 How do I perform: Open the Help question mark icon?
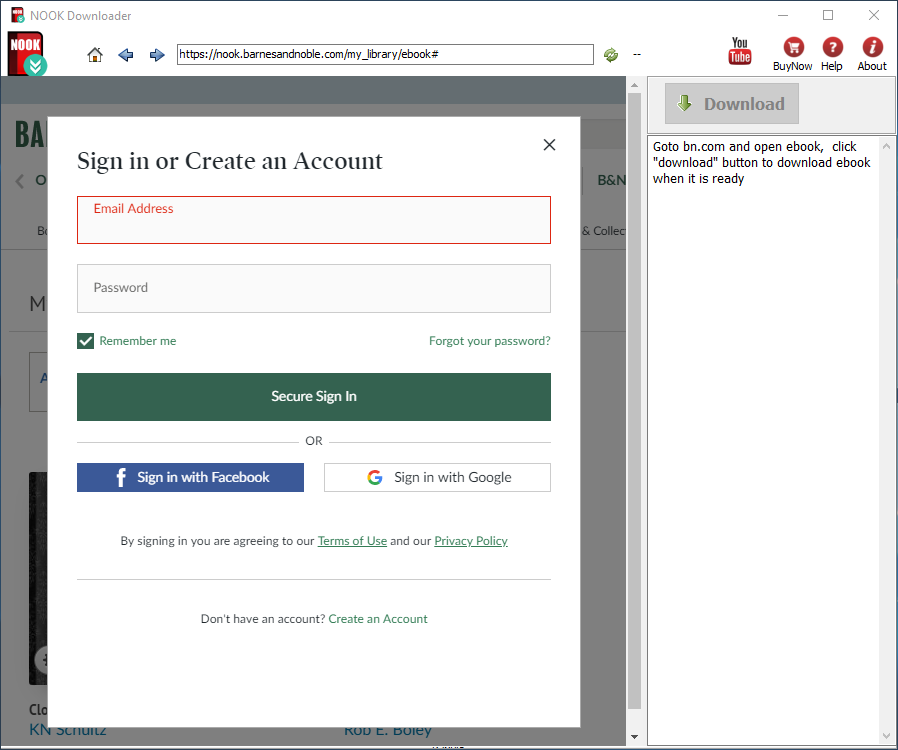[832, 54]
